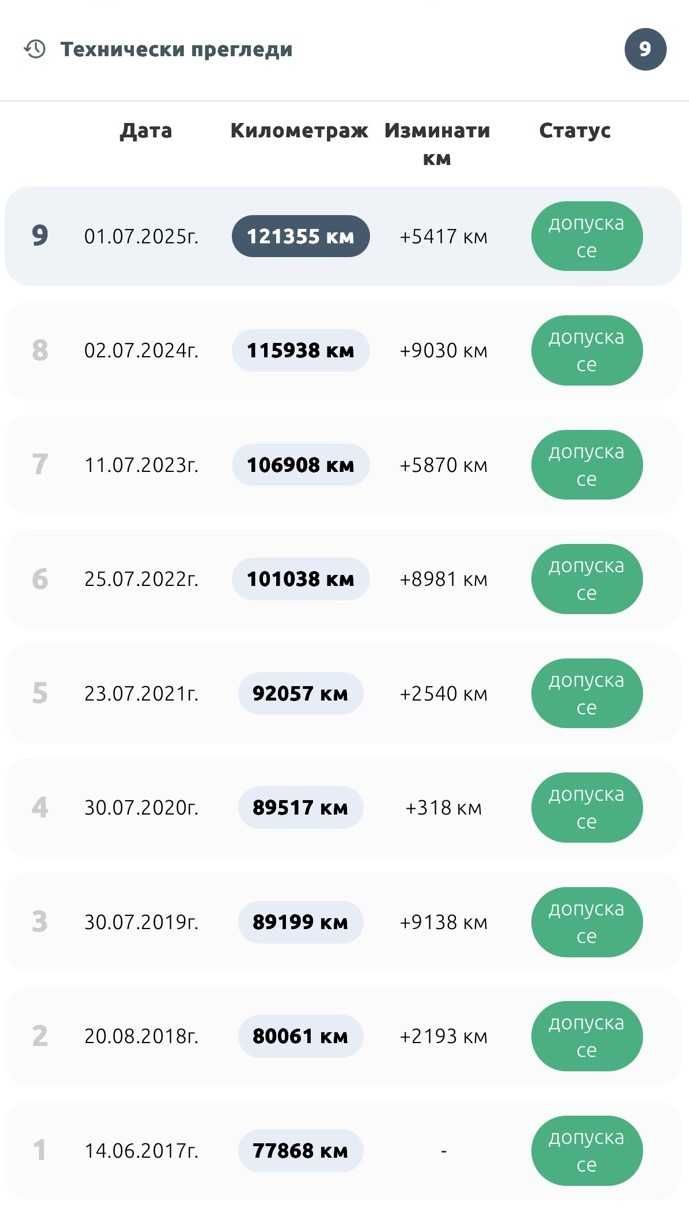Image resolution: width=689 pixels, height=1228 pixels.
Task: Click the допуска се status for 14.06.2017г.
Action: pos(586,1150)
